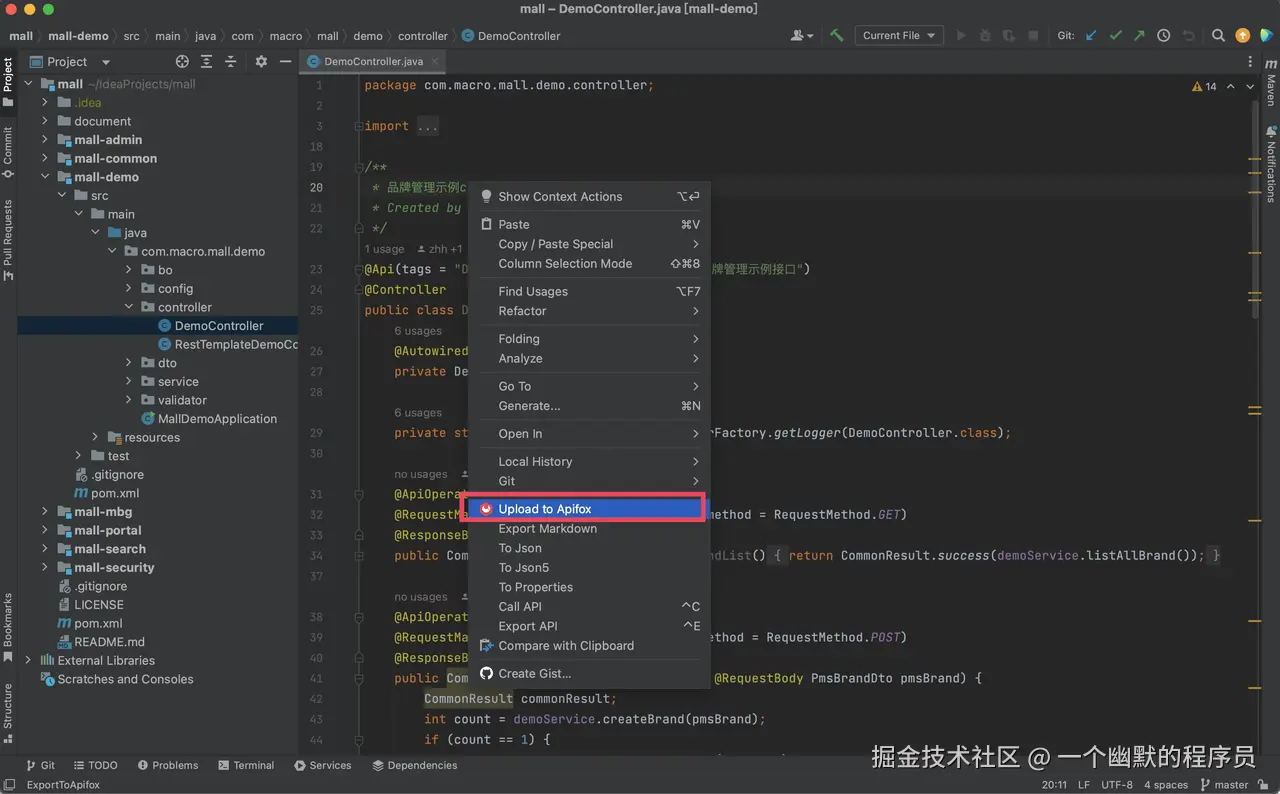This screenshot has width=1280, height=794.
Task: Click UTF-8 encoding in status bar
Action: tap(1117, 785)
